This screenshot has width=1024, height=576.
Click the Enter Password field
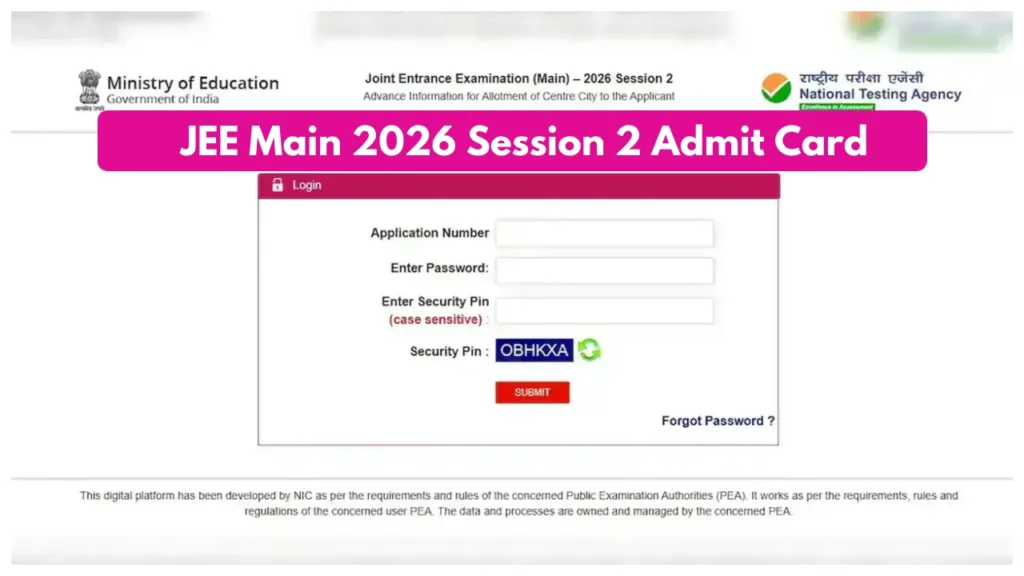[604, 270]
